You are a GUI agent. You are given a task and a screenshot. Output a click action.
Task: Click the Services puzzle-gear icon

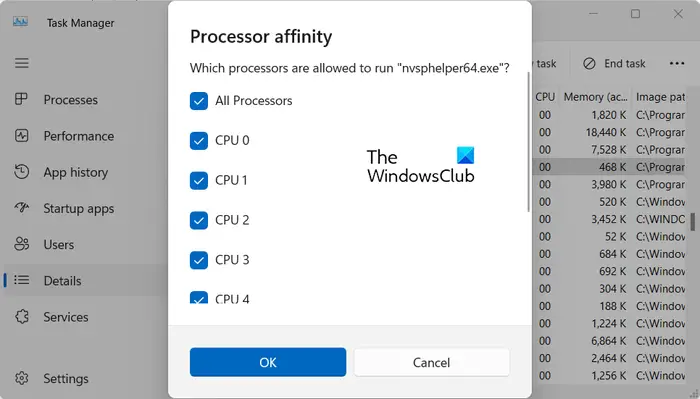[x=21, y=316]
